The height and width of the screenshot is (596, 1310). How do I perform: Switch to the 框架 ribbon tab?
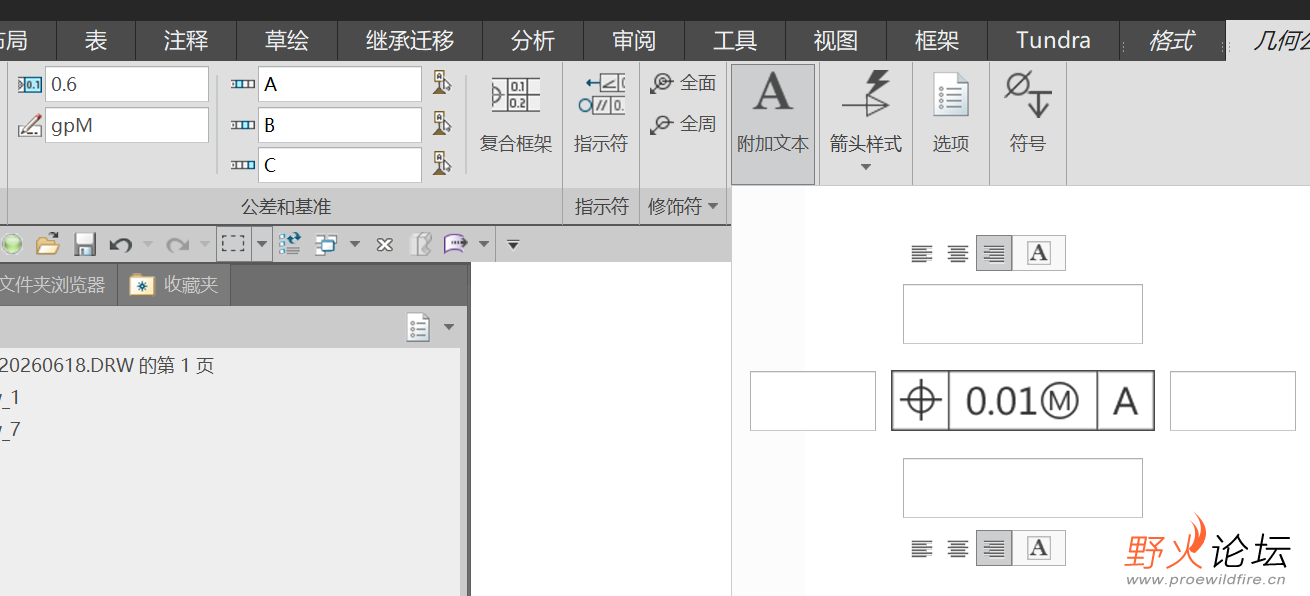pyautogui.click(x=937, y=41)
